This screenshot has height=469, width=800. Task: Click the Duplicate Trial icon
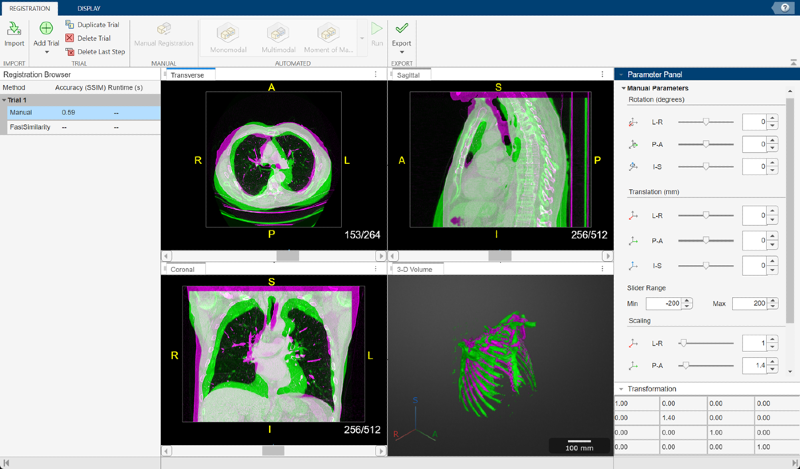click(x=70, y=24)
